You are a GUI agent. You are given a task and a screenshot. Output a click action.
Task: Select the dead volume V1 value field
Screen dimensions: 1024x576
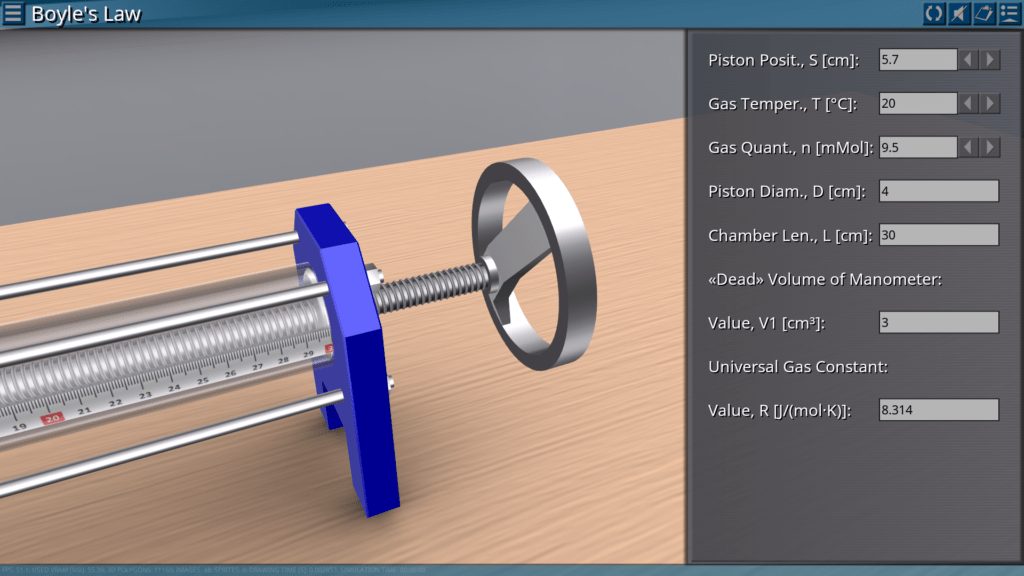pos(938,323)
